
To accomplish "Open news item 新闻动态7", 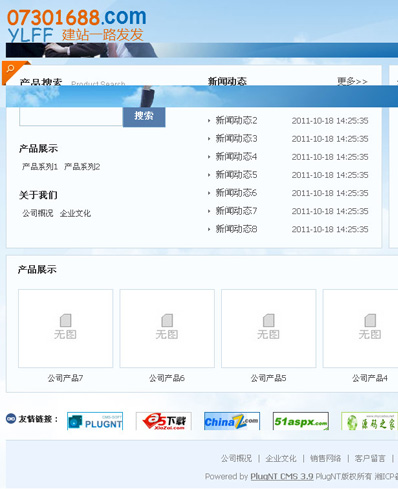I will point(236,211).
